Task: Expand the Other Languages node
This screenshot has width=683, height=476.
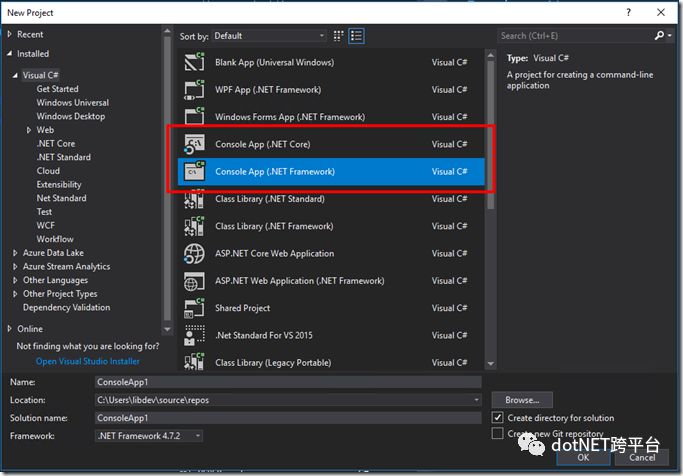Action: (x=15, y=280)
